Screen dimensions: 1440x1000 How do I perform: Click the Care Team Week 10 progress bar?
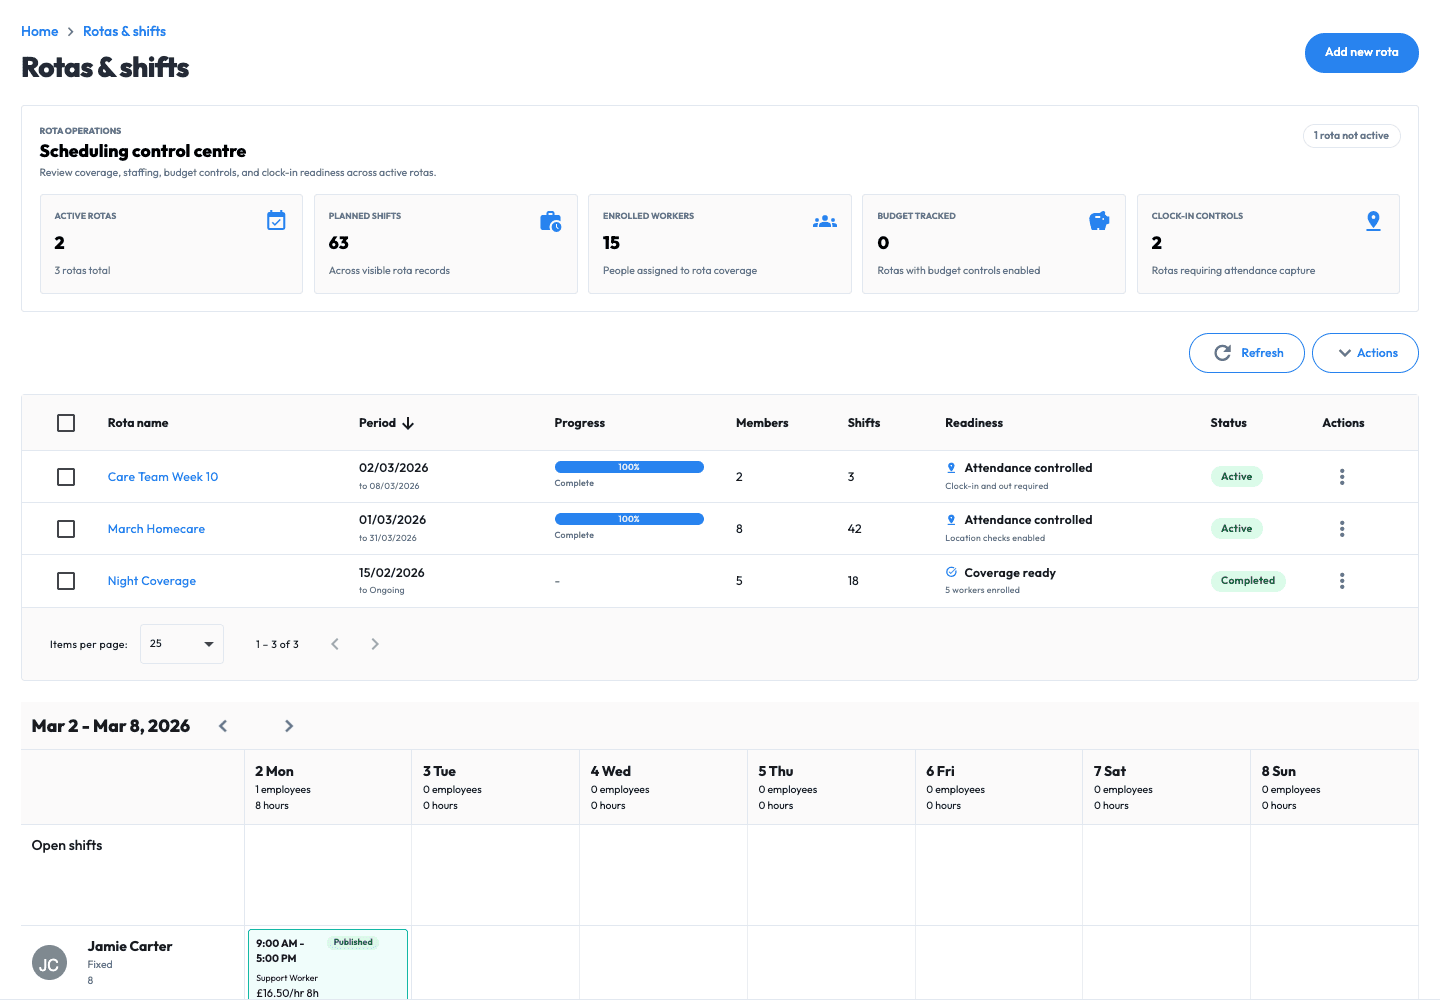pos(629,467)
